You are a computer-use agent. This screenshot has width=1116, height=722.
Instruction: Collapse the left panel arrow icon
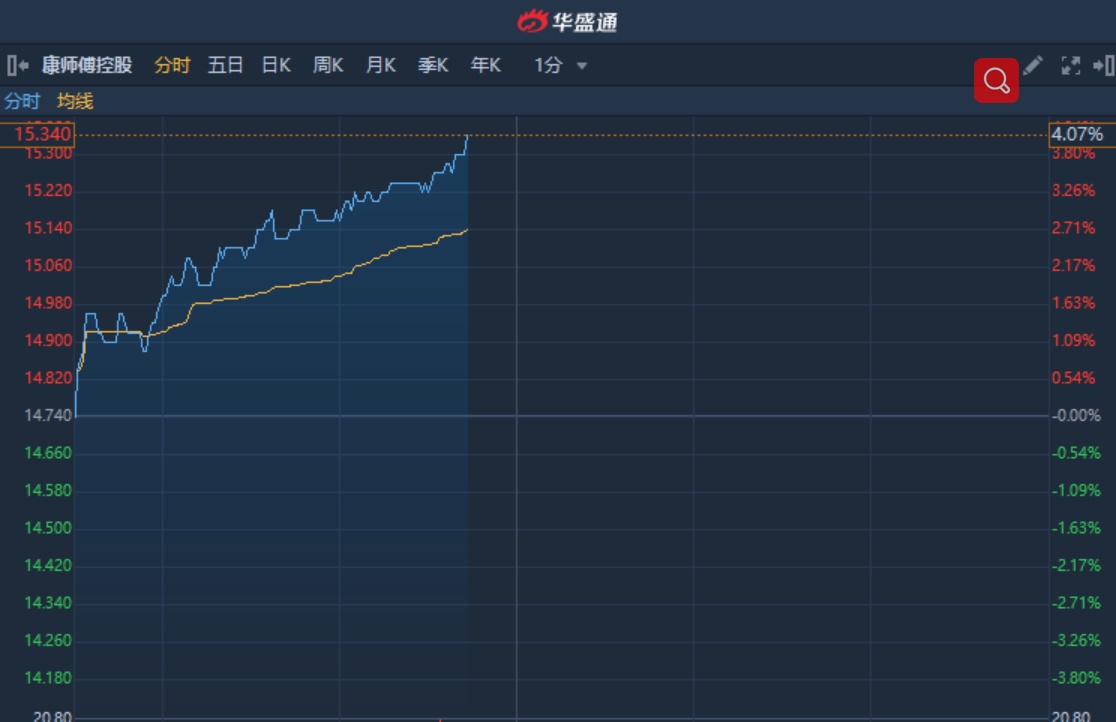point(17,66)
